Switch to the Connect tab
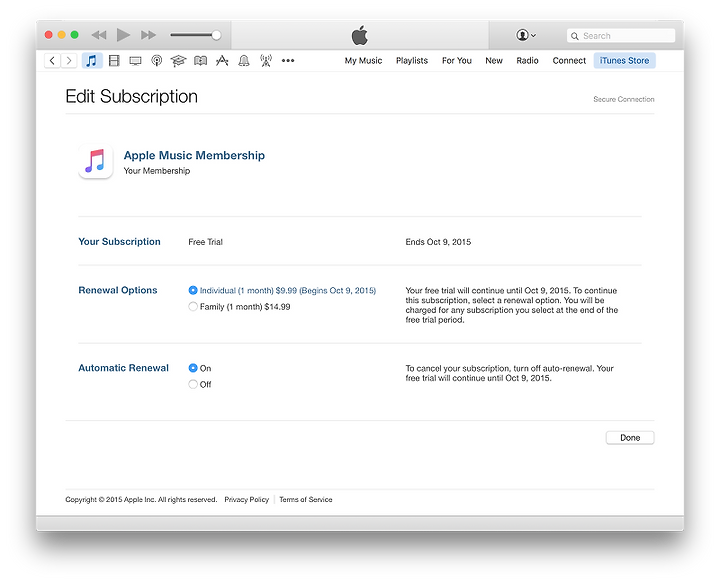 [569, 61]
